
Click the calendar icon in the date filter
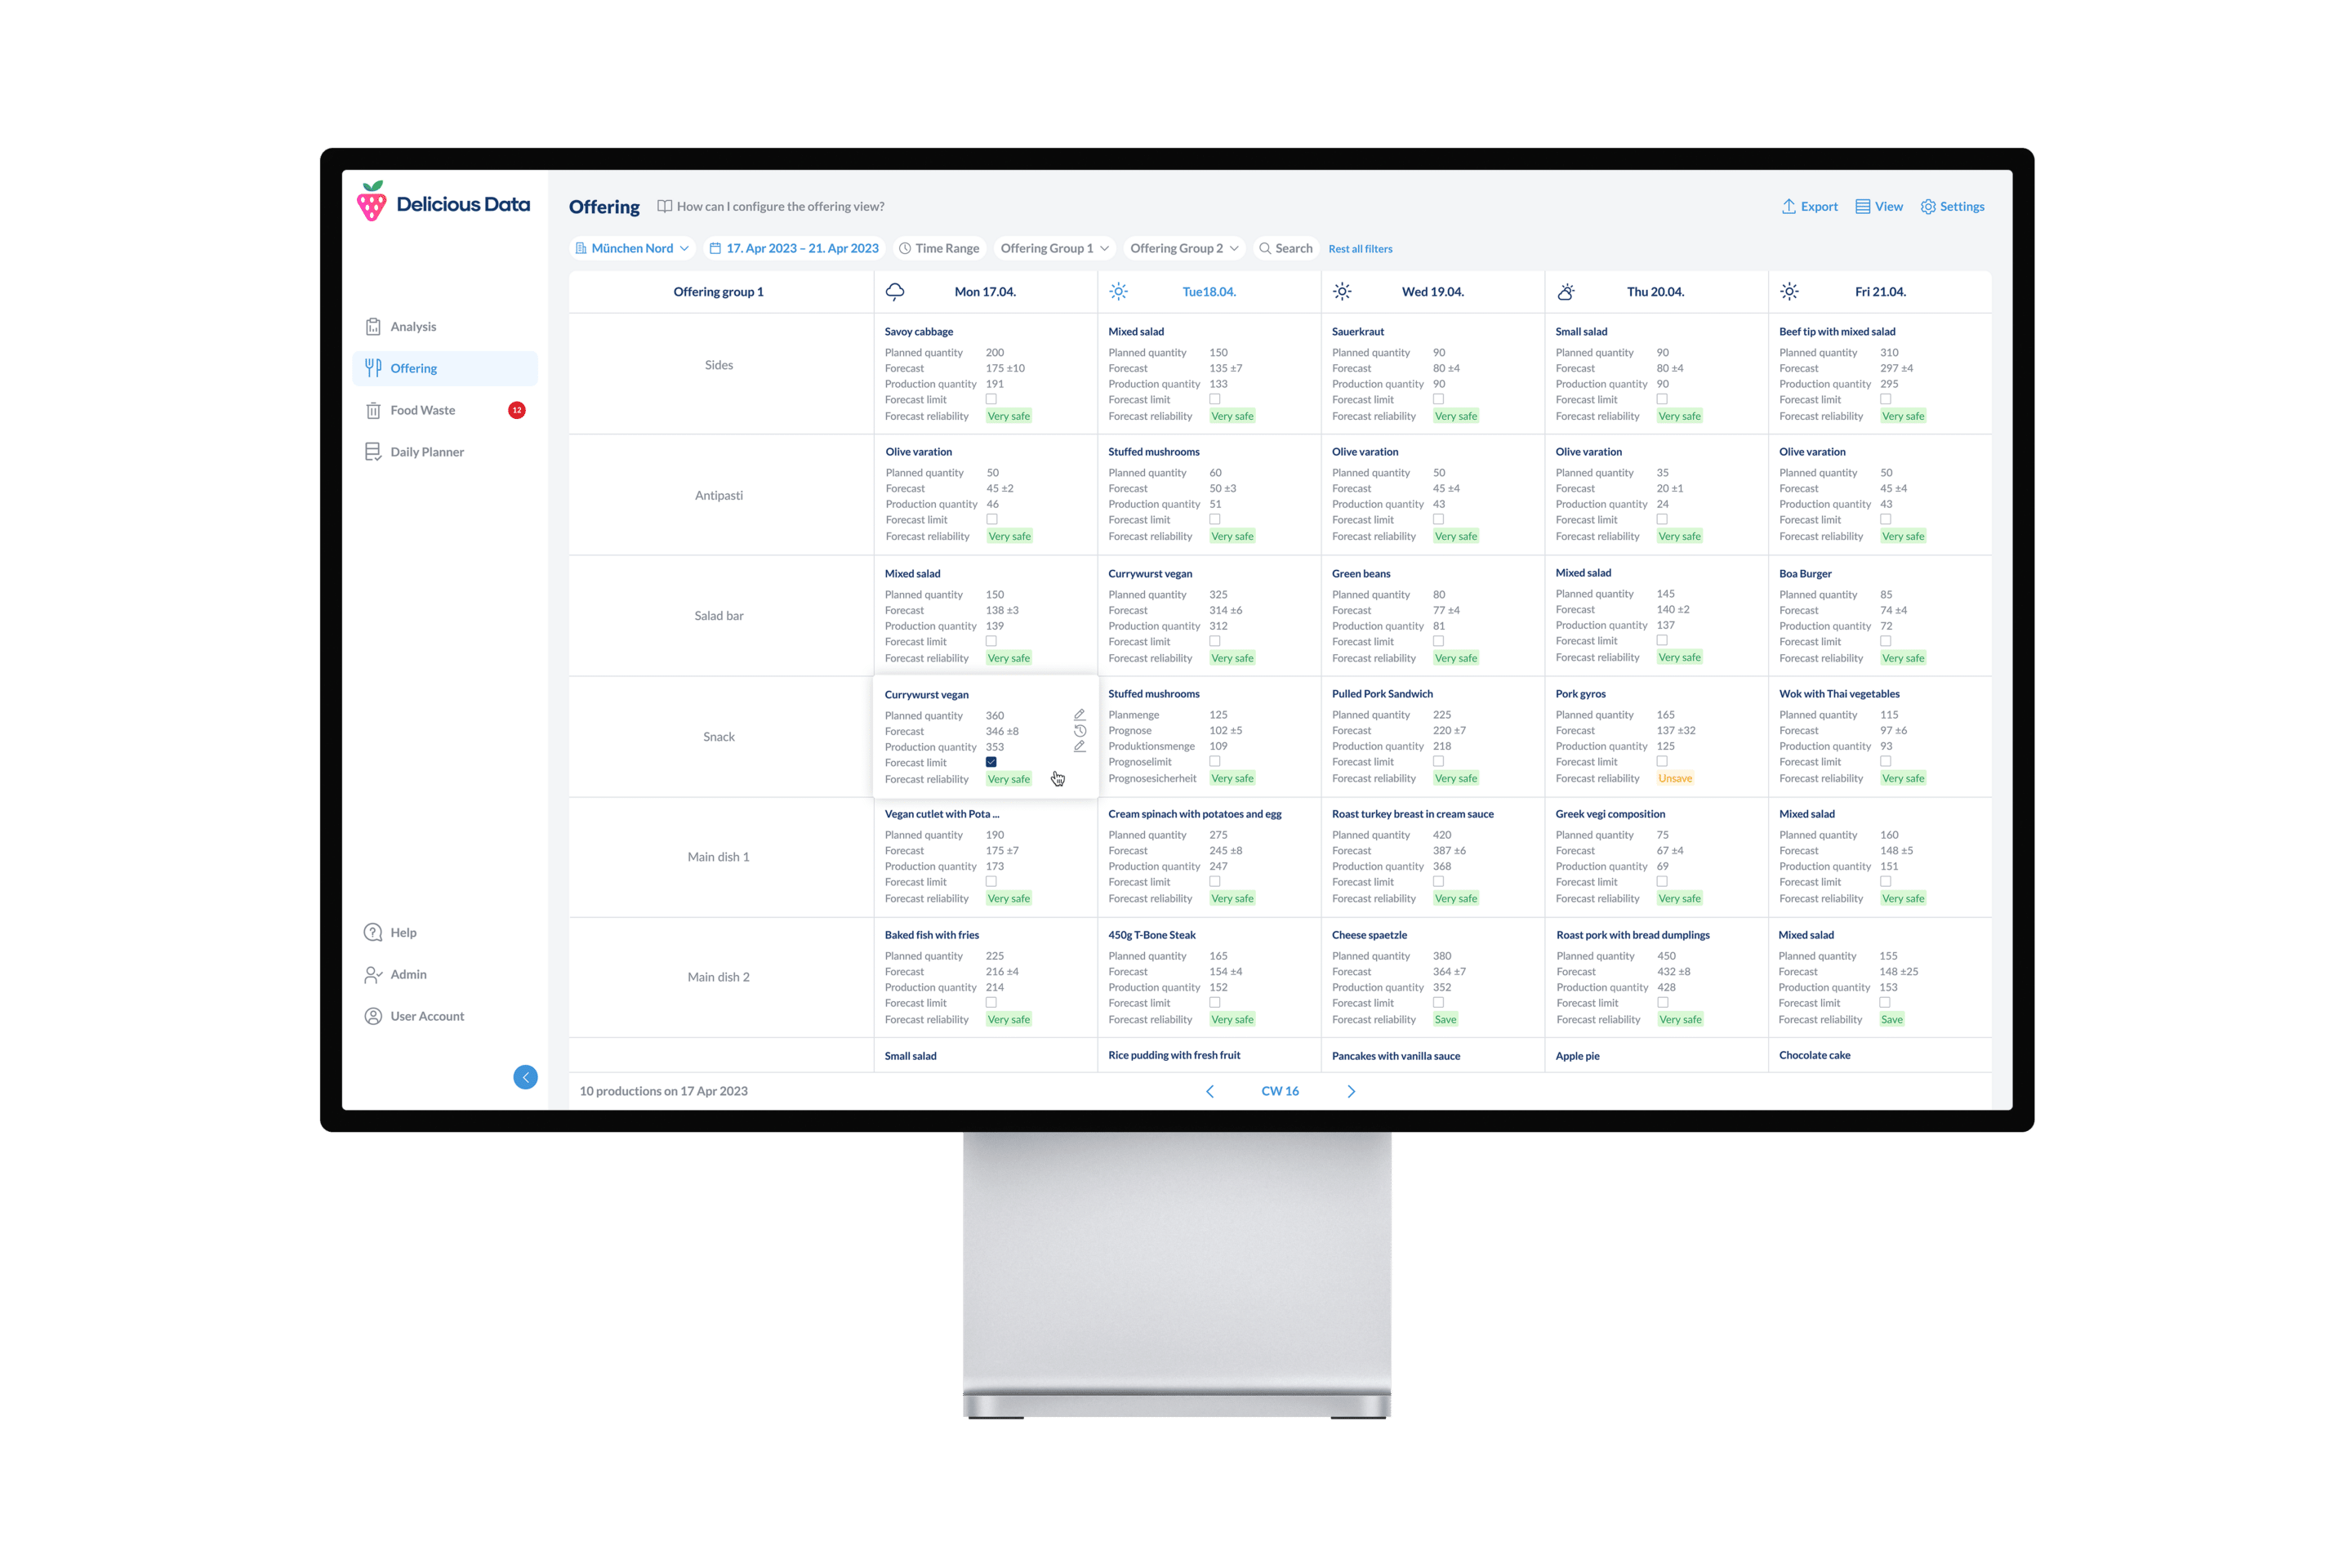(715, 248)
